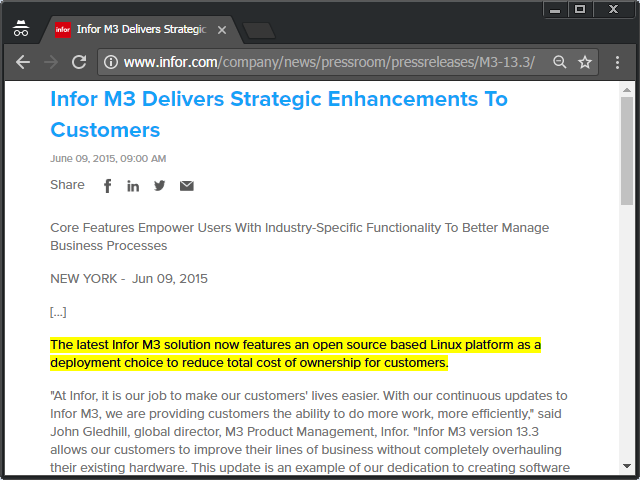This screenshot has height=480, width=640.
Task: Open the Chrome three-dot menu
Action: (x=617, y=62)
